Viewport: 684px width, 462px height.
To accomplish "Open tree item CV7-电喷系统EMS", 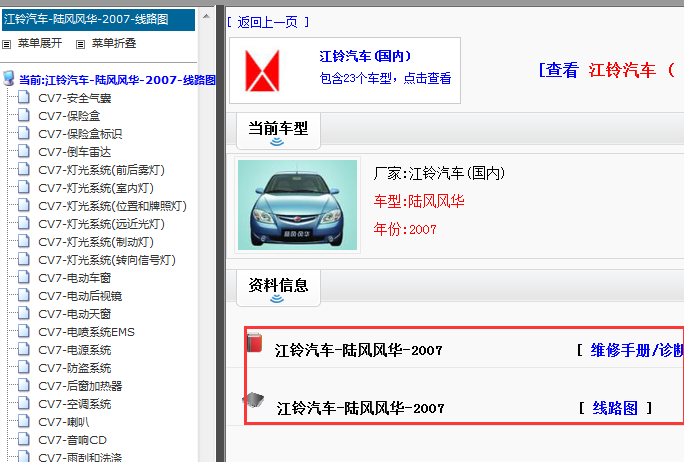I will click(x=86, y=332).
